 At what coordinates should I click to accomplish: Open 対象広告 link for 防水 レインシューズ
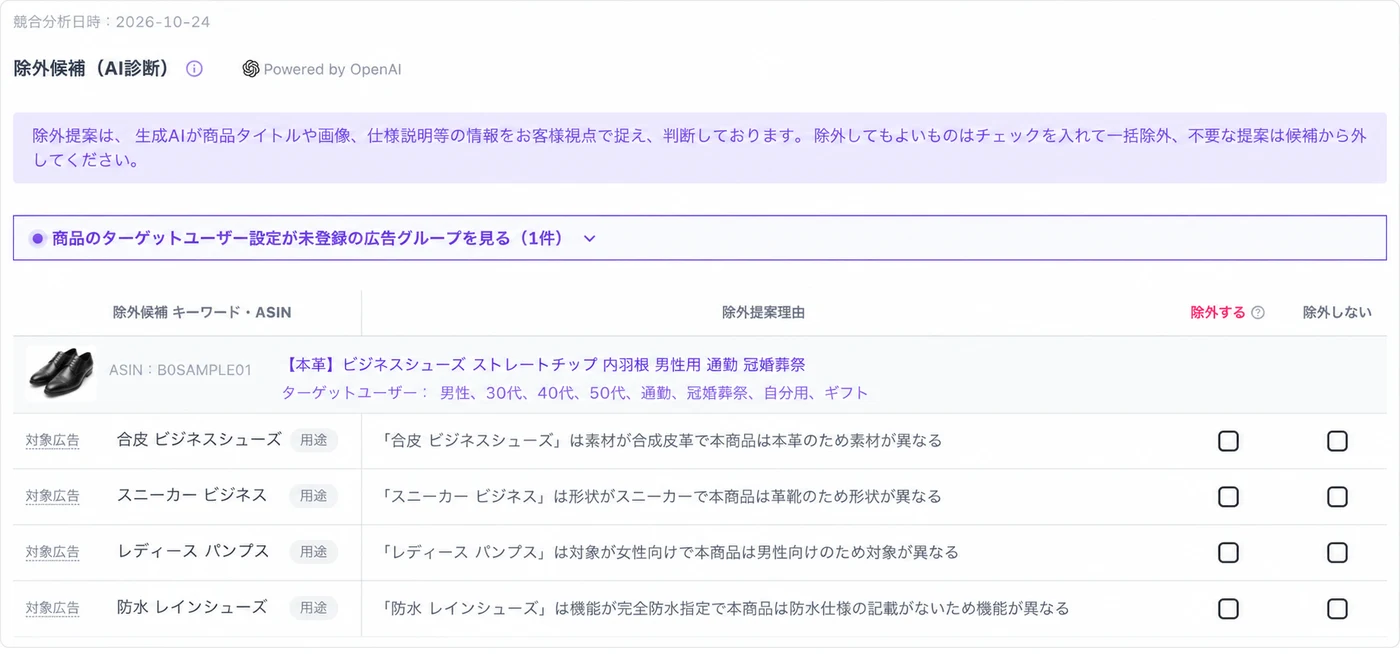pyautogui.click(x=52, y=608)
